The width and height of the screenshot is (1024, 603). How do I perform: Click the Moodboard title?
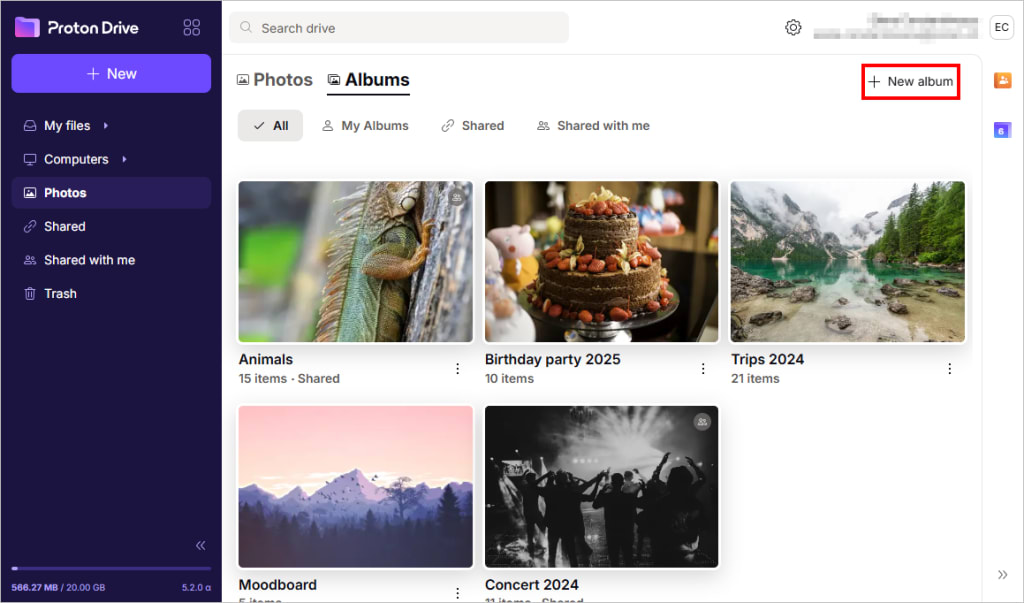pyautogui.click(x=278, y=585)
